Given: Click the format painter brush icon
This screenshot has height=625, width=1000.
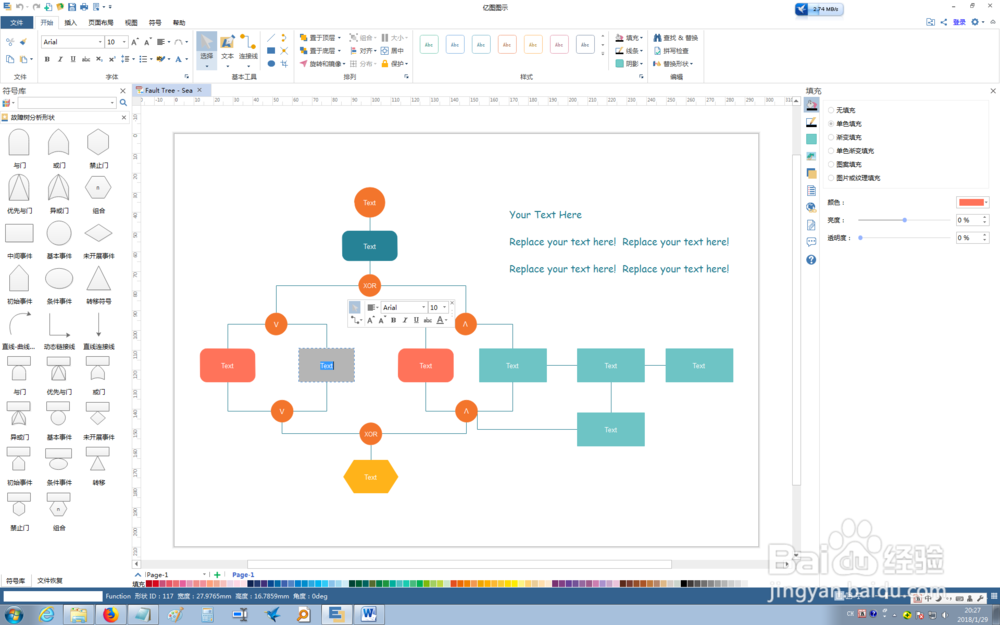Looking at the screenshot, I should tap(24, 42).
